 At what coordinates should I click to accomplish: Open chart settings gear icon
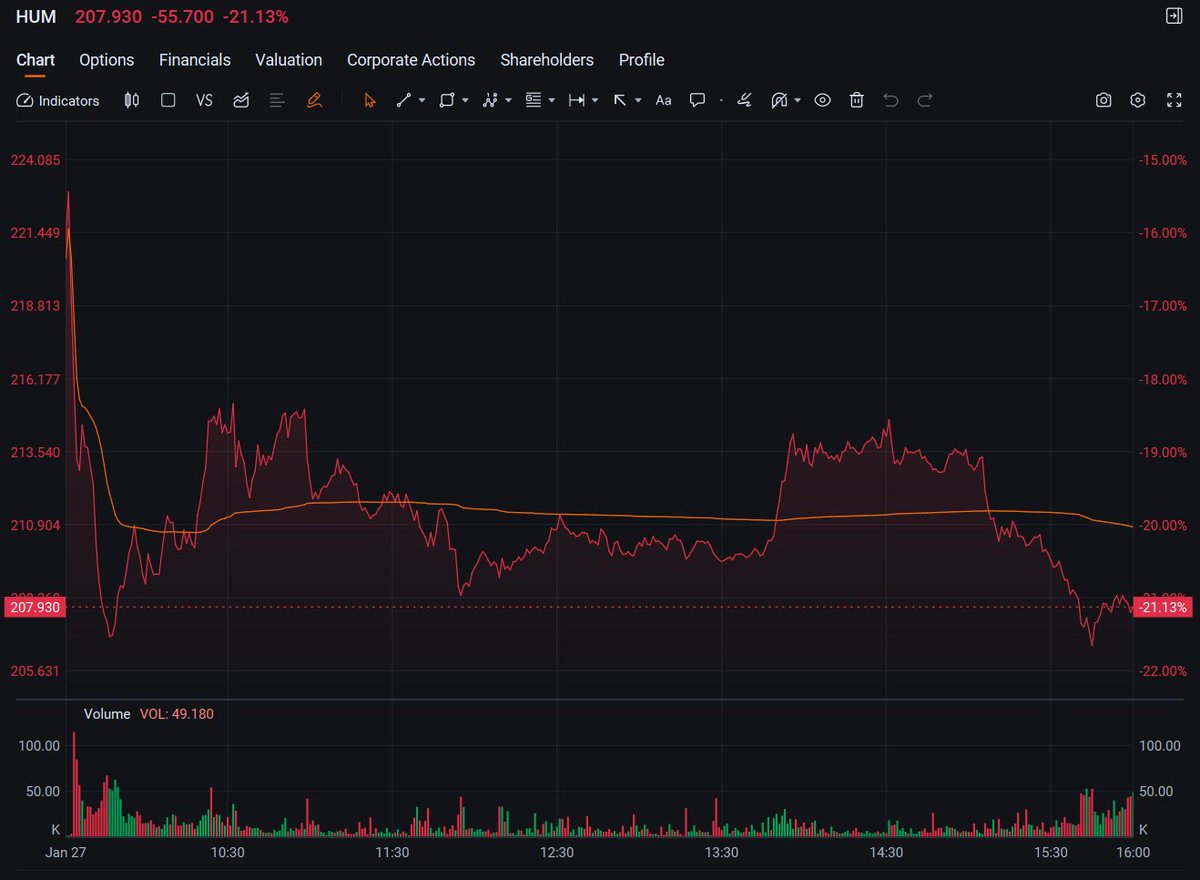(1138, 100)
